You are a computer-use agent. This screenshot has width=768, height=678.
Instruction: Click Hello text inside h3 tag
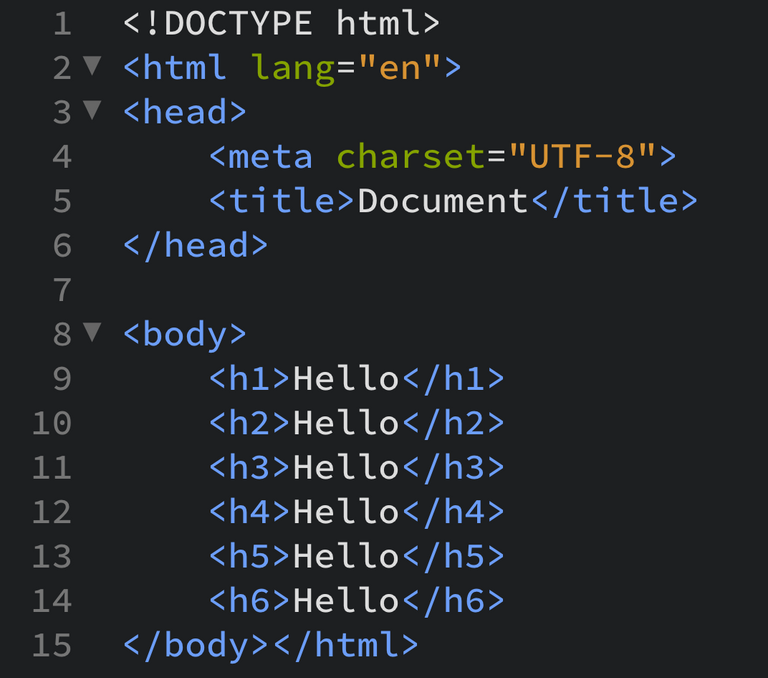(x=346, y=467)
